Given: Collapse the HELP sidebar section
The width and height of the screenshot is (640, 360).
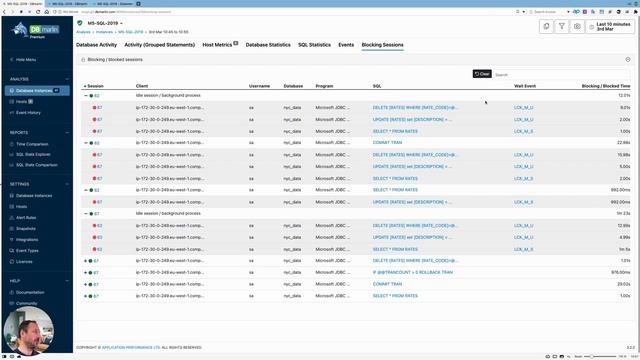Looking at the screenshot, I should [x=67, y=281].
